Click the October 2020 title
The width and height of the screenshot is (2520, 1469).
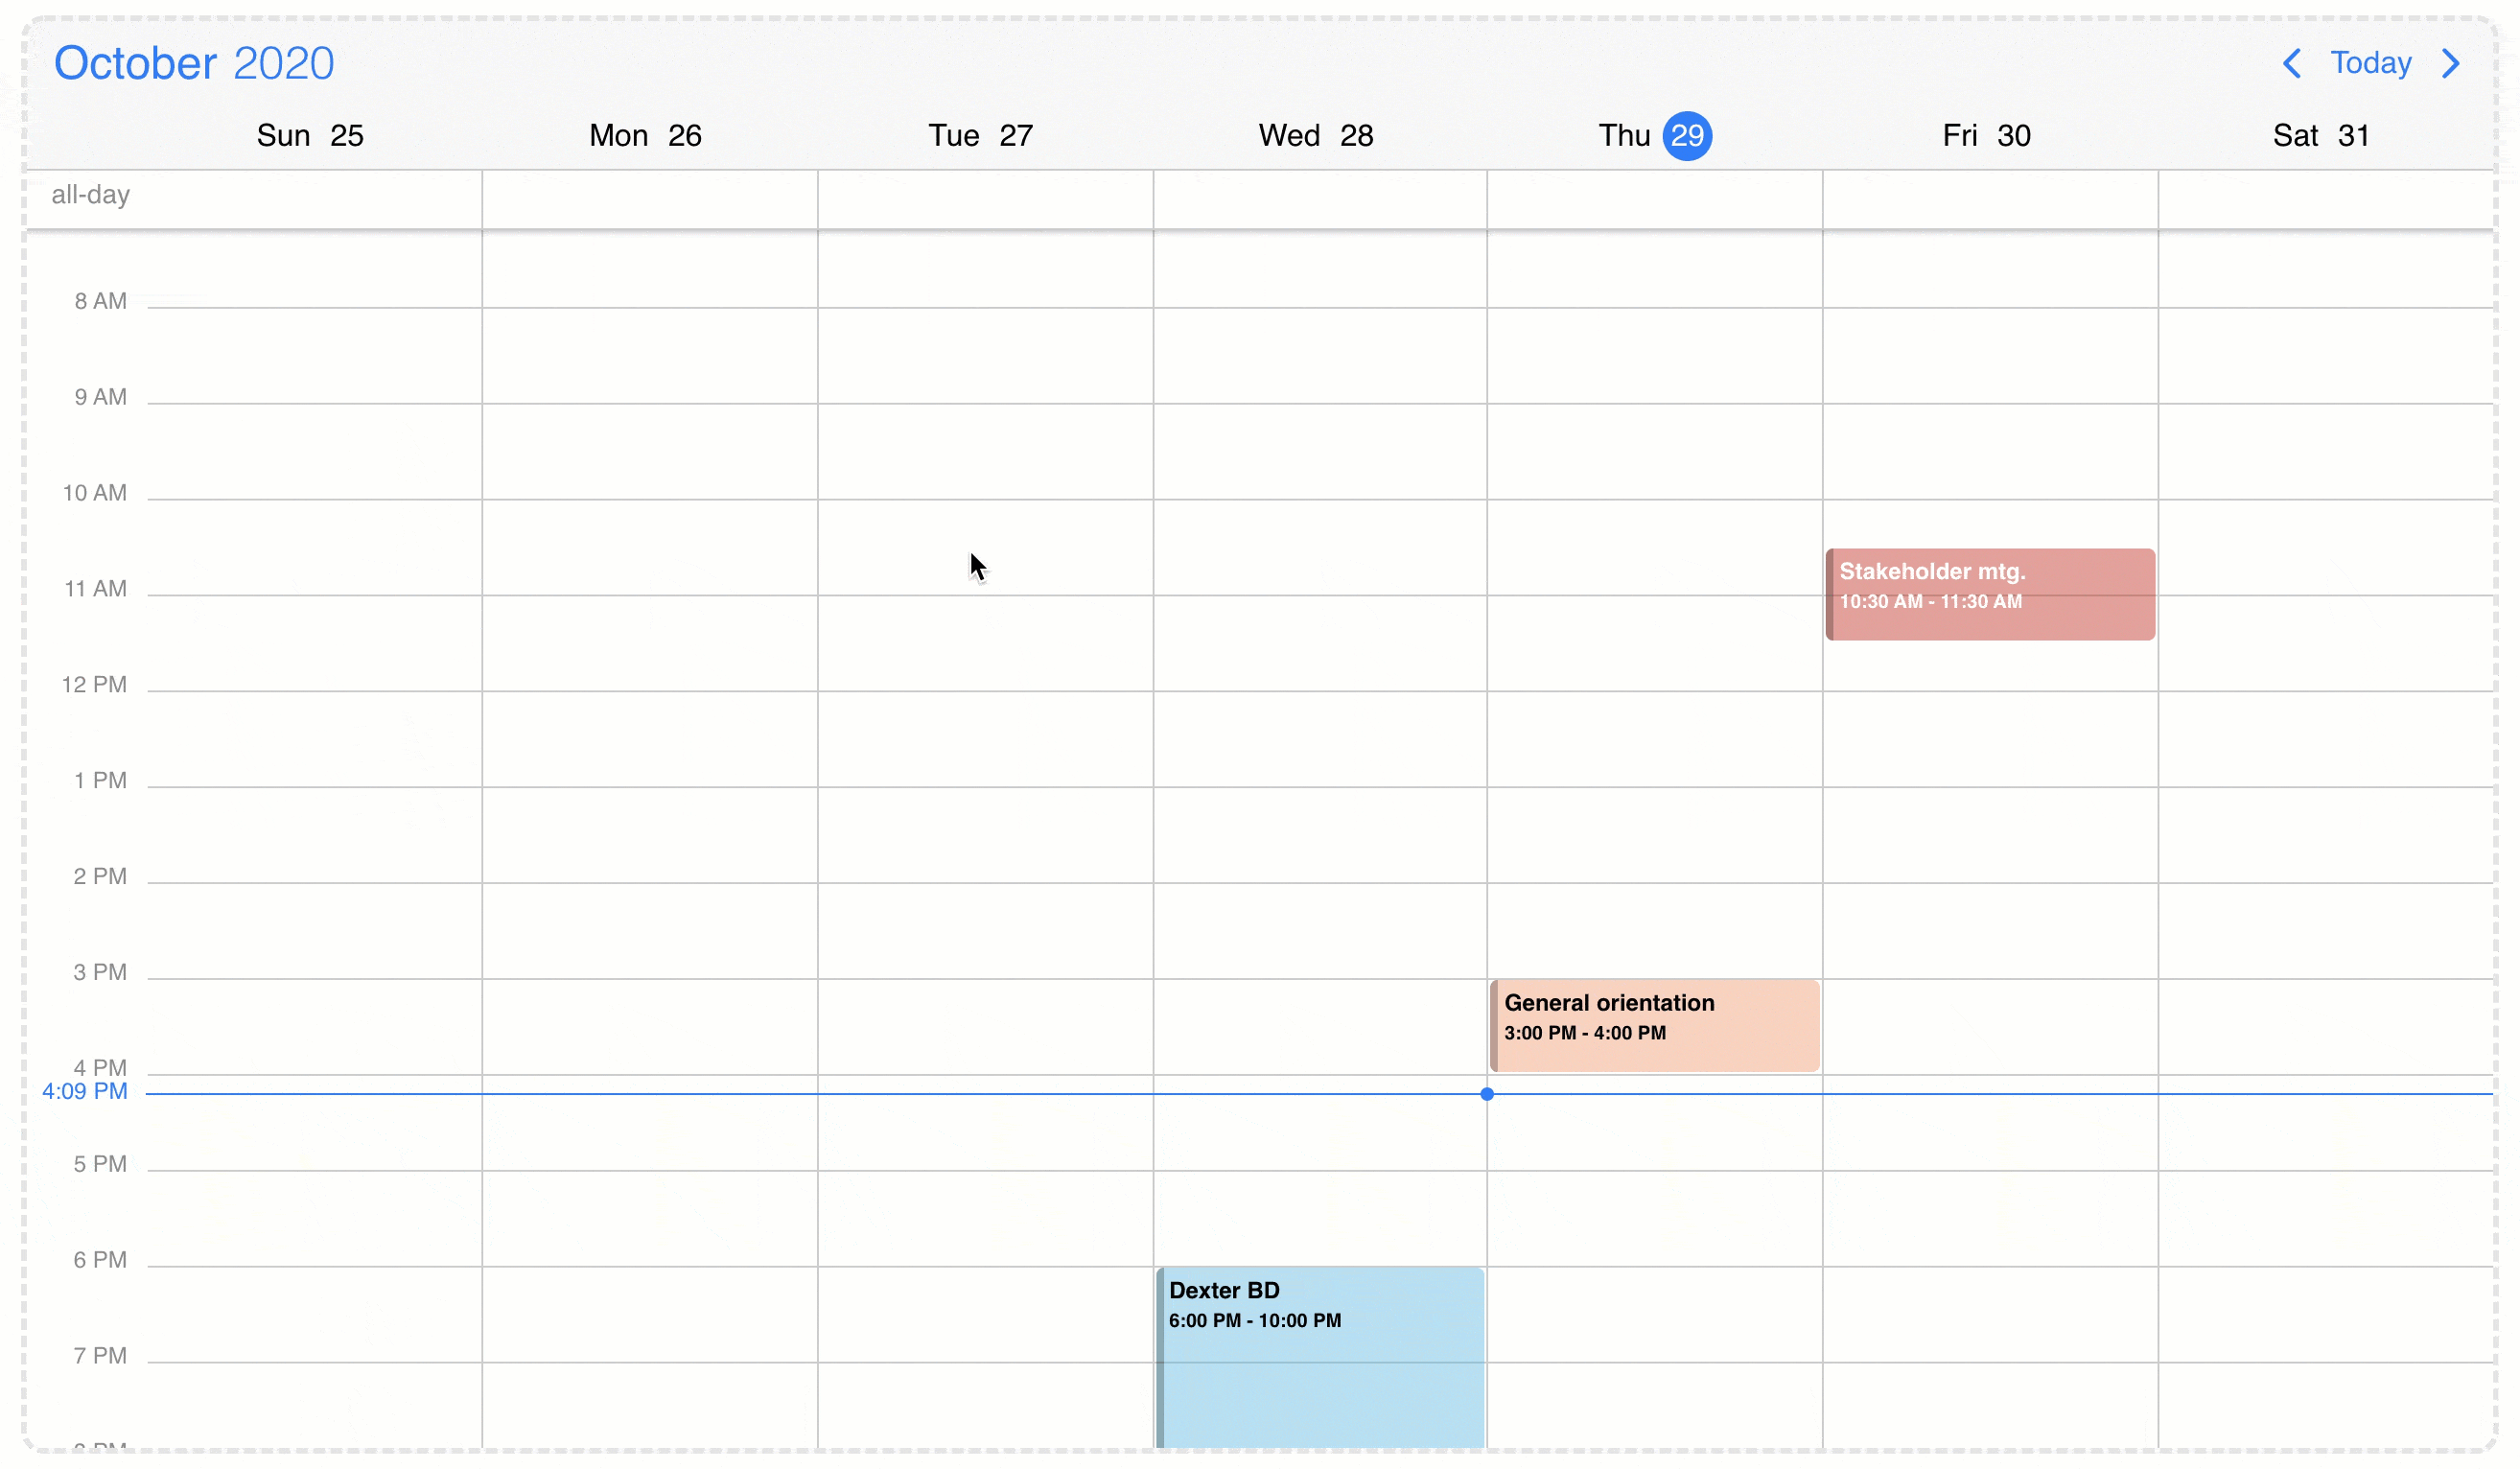194,63
